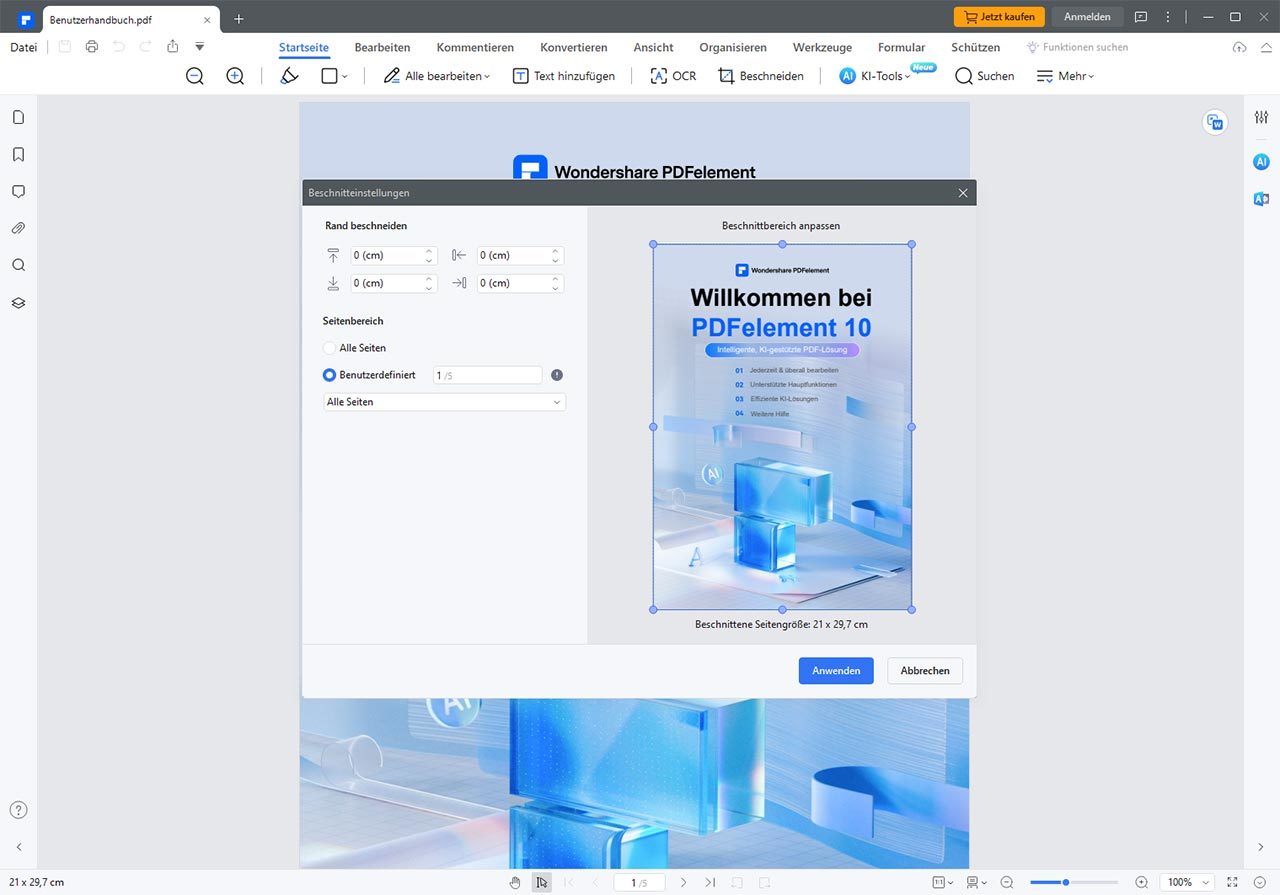The image size is (1280, 895).
Task: Select the Benutzerdefiniert radio button
Action: tap(329, 375)
